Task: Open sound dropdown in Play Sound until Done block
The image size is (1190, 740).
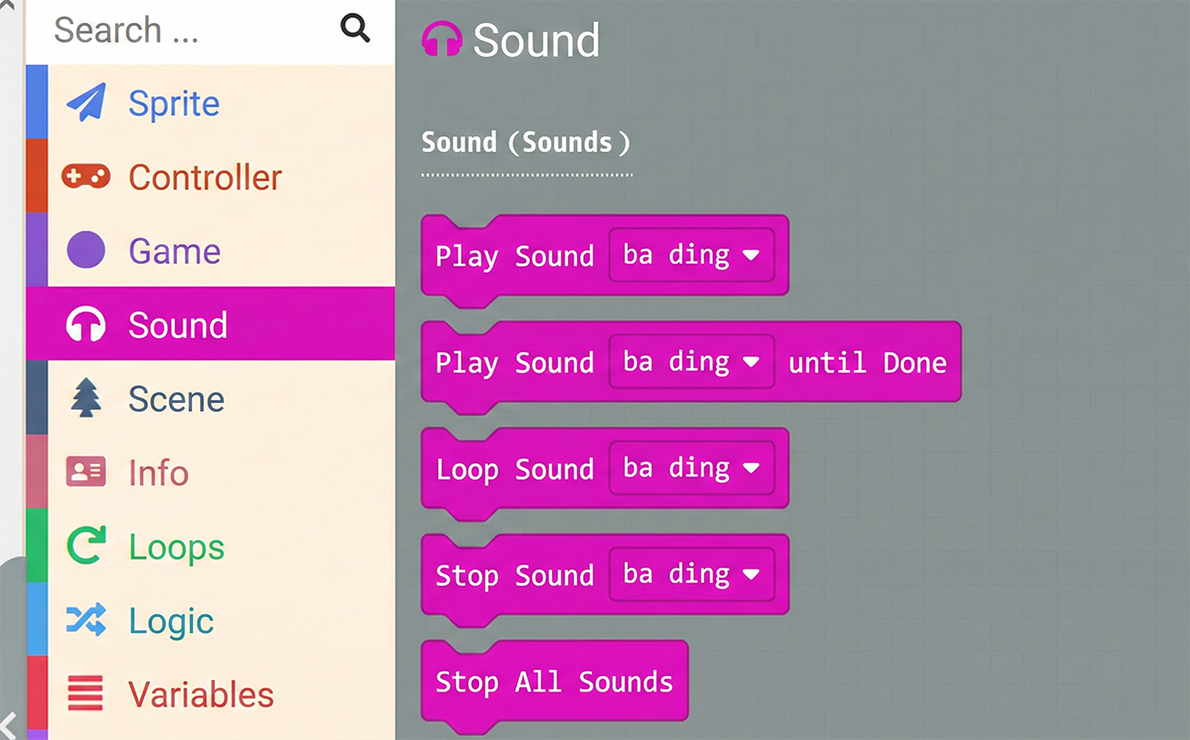Action: (x=691, y=362)
